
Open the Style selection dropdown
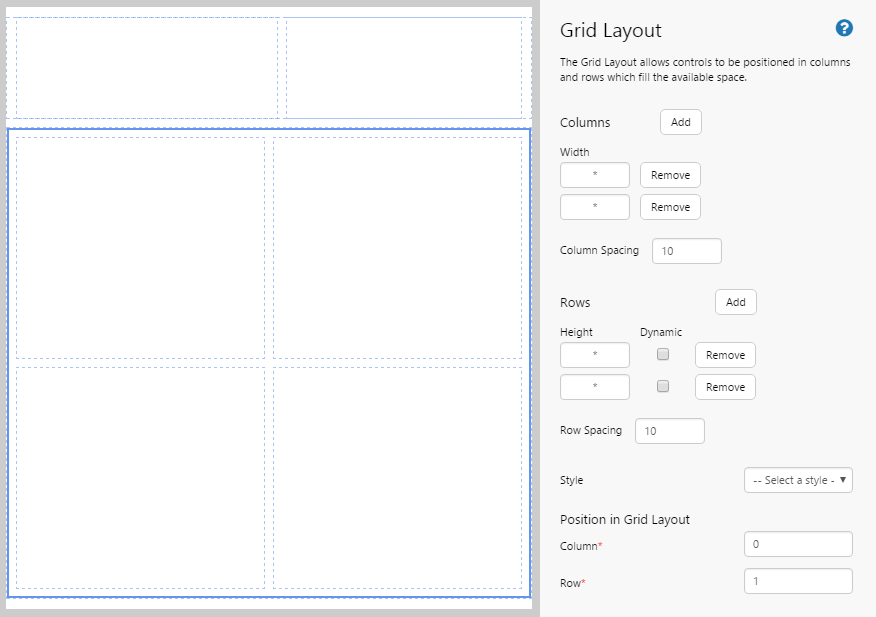(798, 480)
